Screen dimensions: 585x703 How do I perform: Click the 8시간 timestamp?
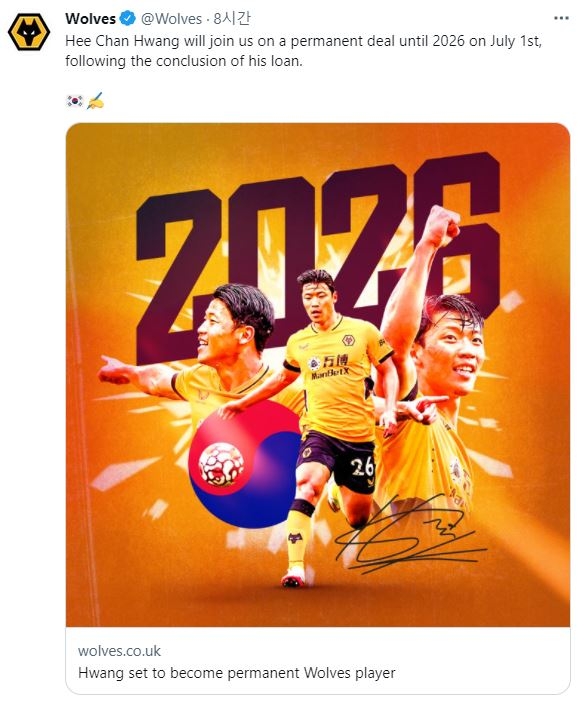click(232, 18)
